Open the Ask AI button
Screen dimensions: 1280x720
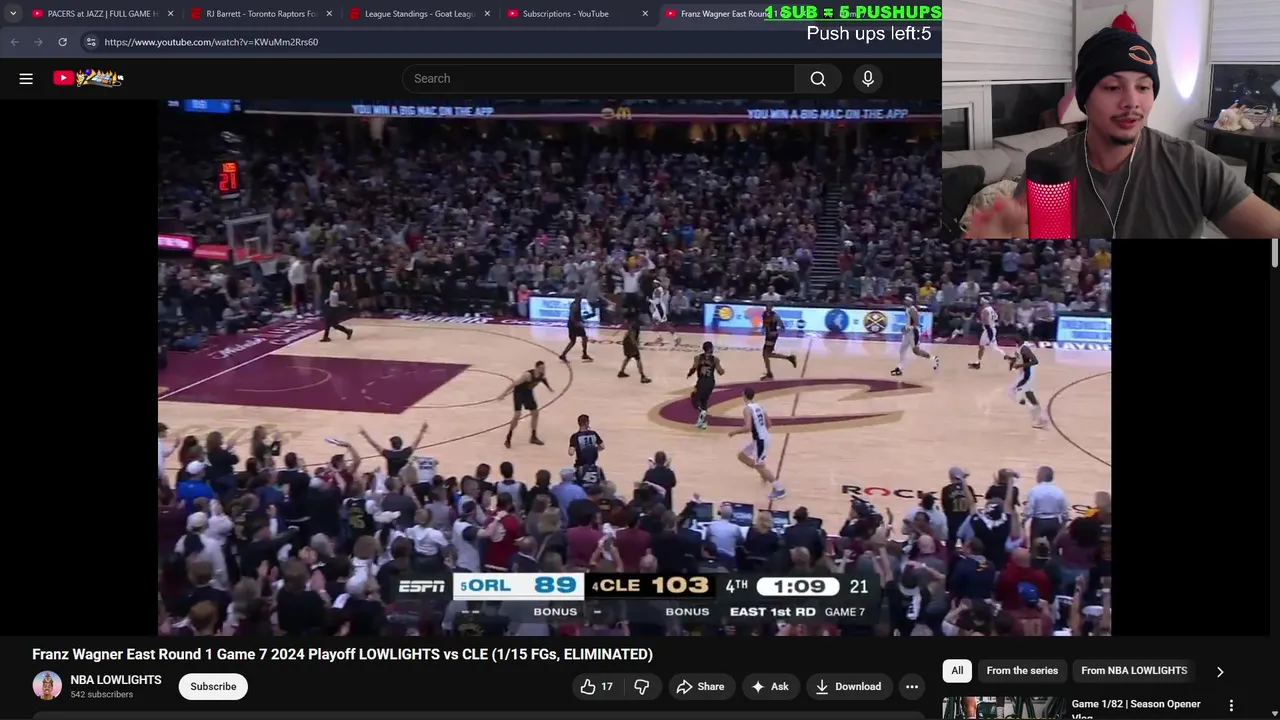770,686
